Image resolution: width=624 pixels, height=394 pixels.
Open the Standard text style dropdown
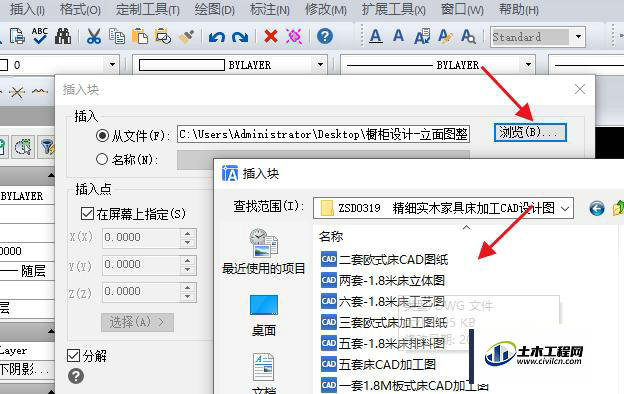(578, 37)
